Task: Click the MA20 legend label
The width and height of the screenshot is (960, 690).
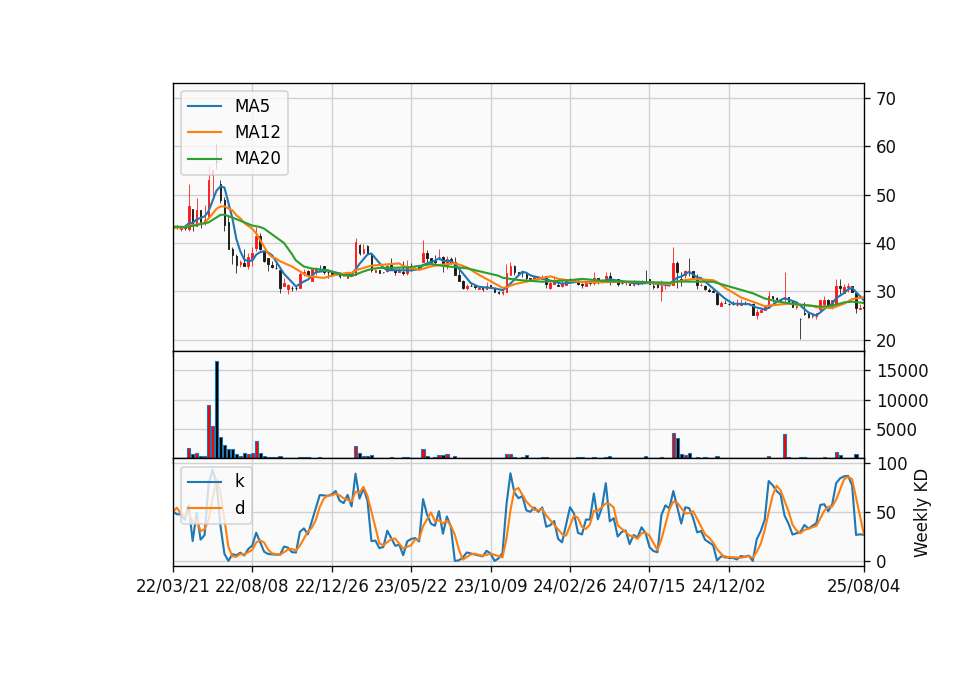Action: 257,158
